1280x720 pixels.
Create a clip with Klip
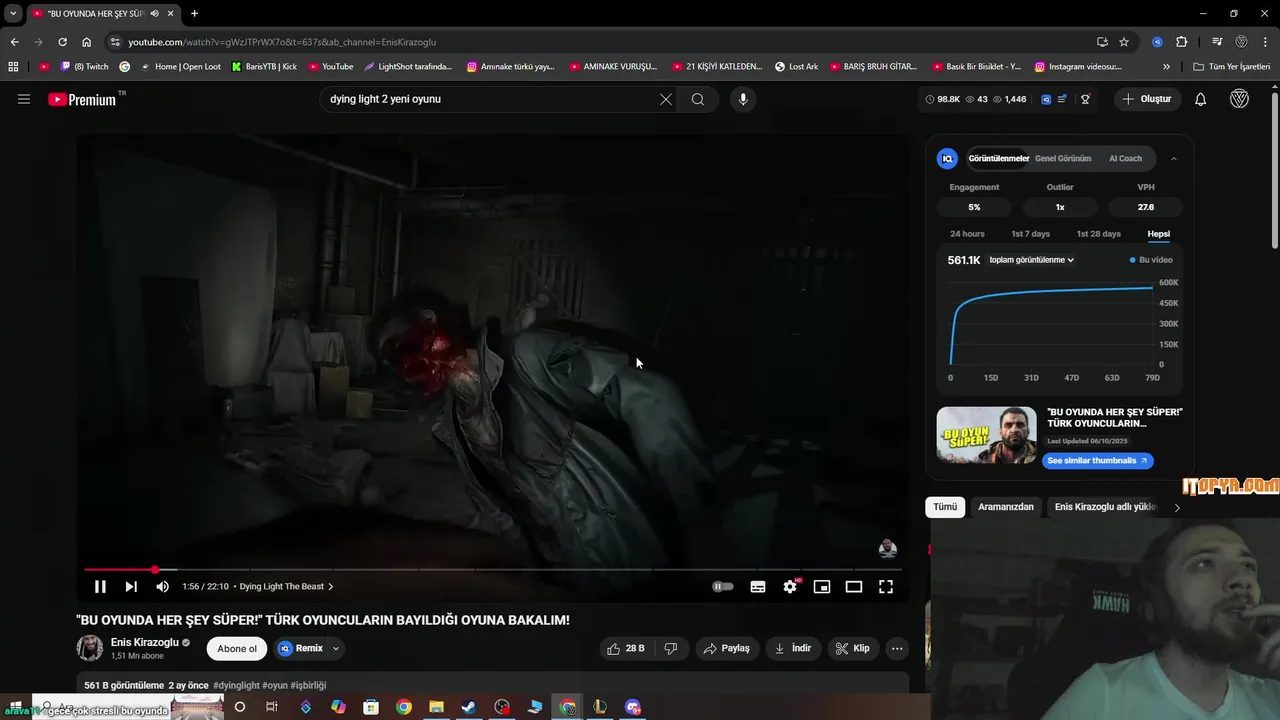[x=853, y=648]
